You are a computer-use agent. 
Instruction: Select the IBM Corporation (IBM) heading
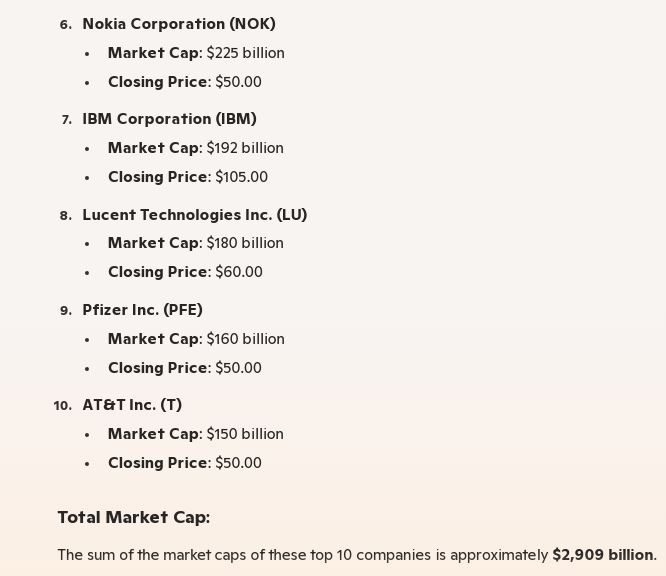(169, 119)
